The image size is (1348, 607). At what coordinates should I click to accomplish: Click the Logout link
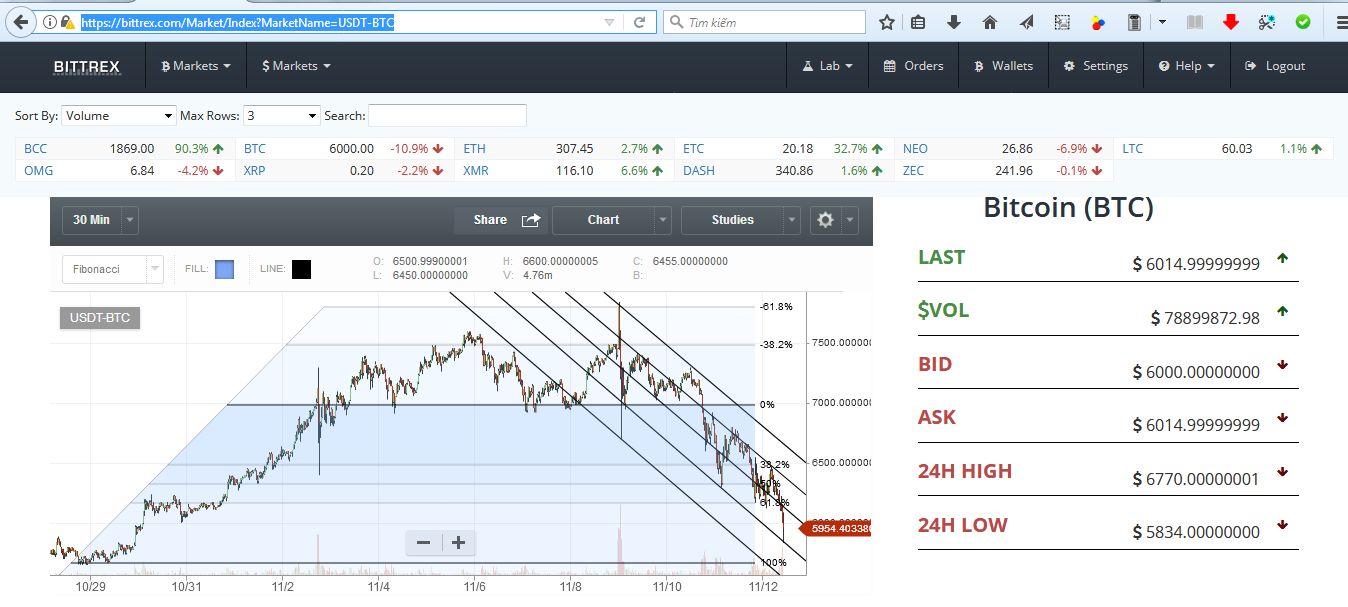[x=1275, y=66]
